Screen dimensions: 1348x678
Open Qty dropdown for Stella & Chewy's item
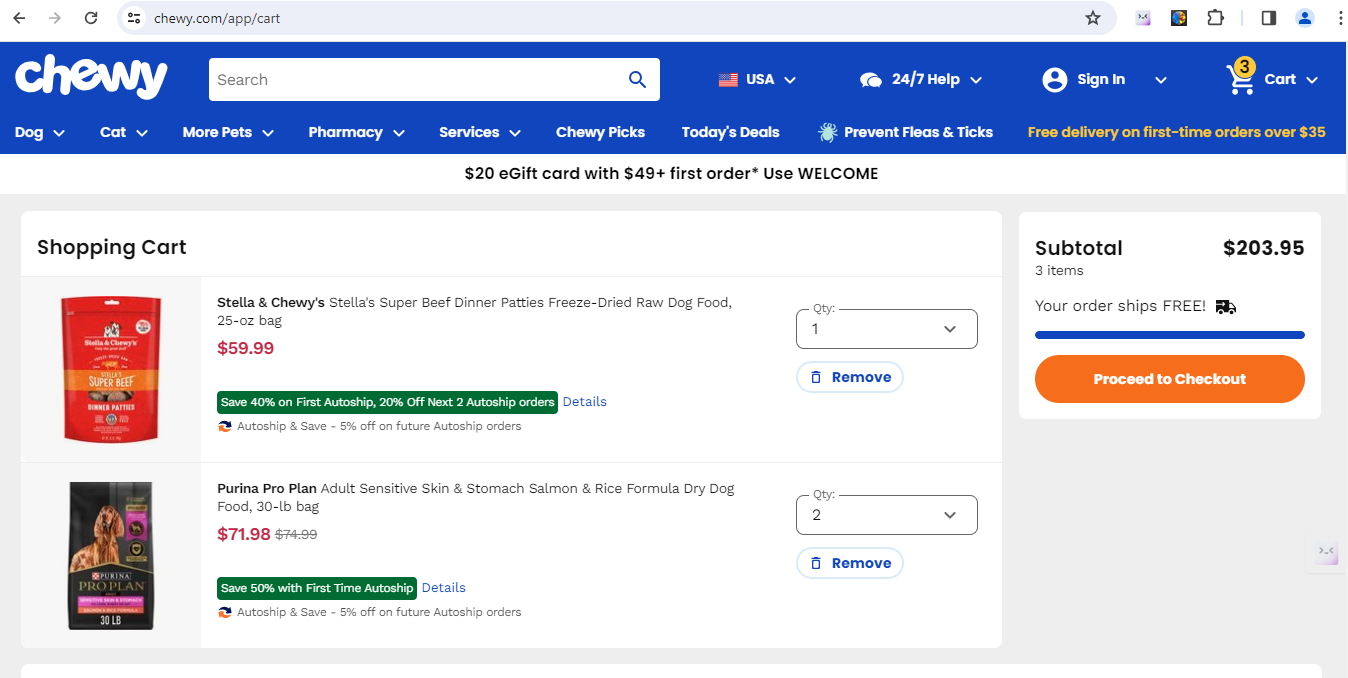click(x=887, y=329)
